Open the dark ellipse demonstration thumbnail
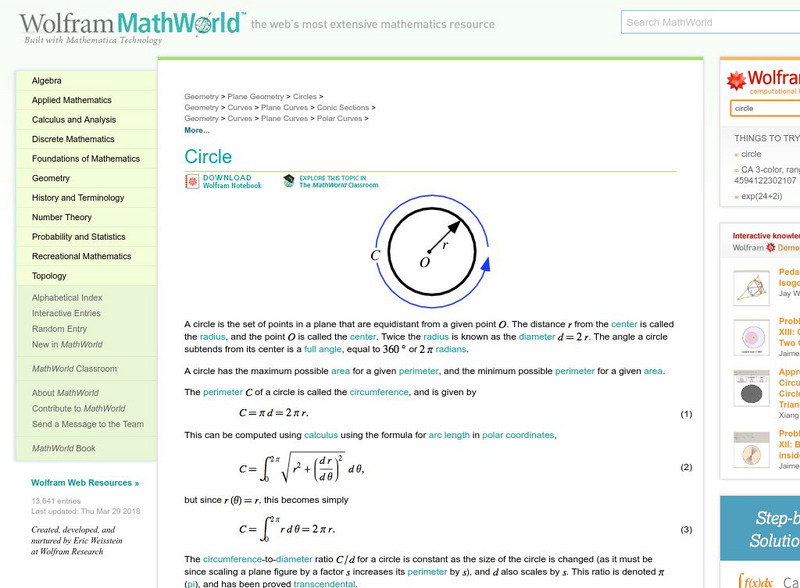 click(x=751, y=388)
